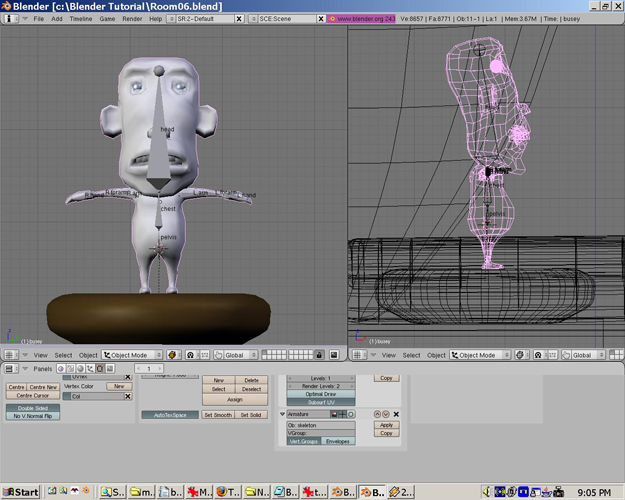Toggle Vert.Groups in Armature modifier

(303, 441)
